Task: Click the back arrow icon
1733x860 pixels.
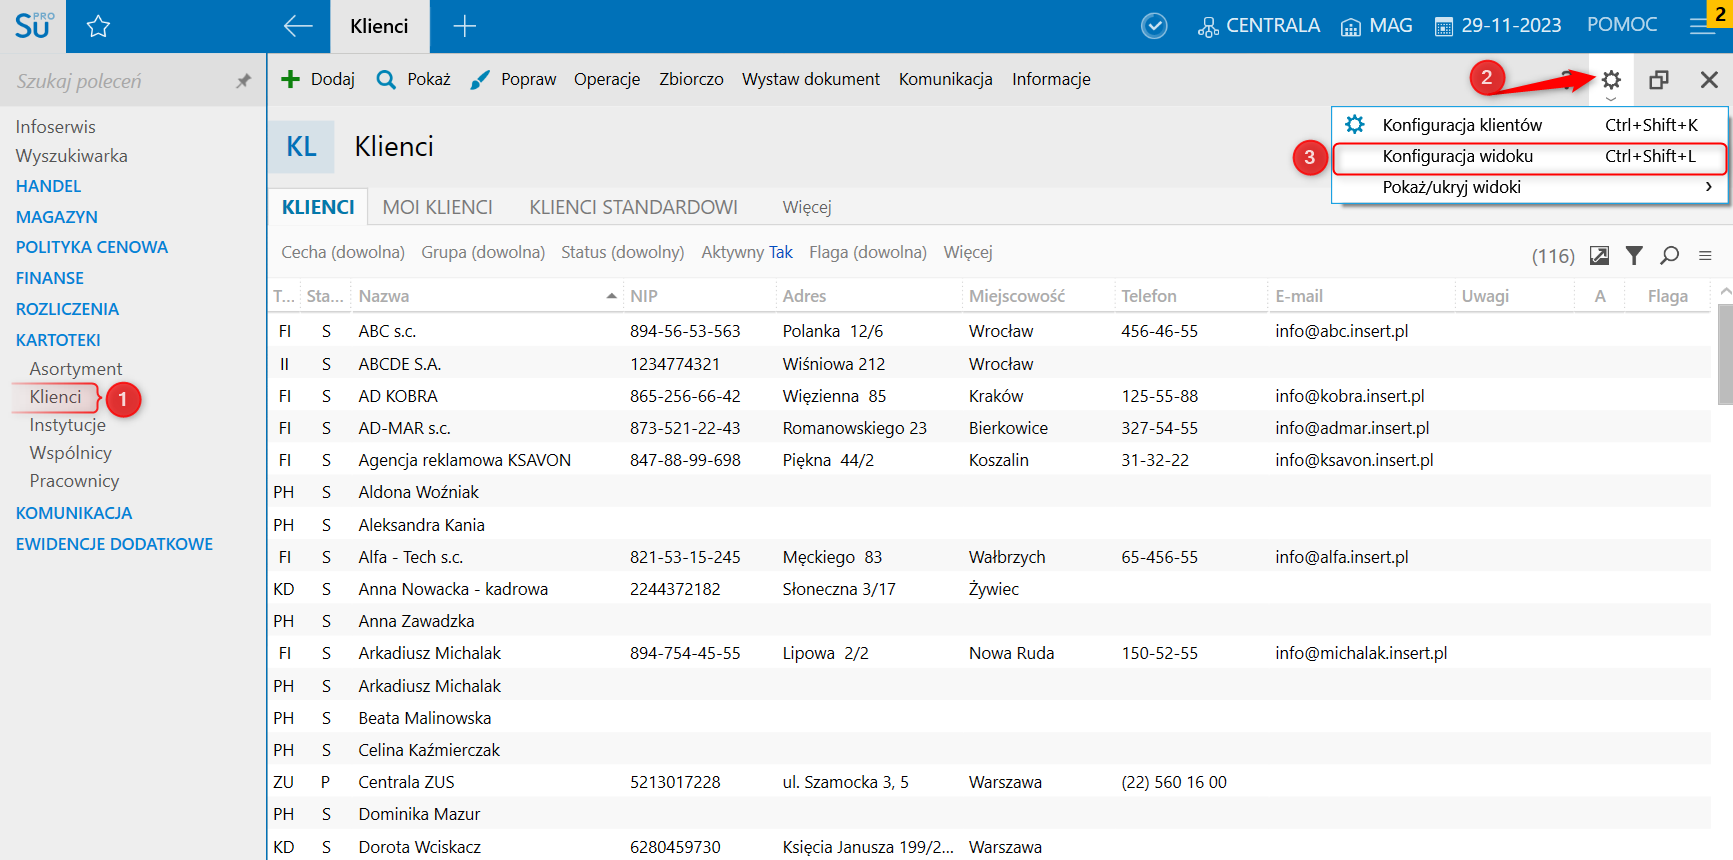Action: (x=298, y=27)
